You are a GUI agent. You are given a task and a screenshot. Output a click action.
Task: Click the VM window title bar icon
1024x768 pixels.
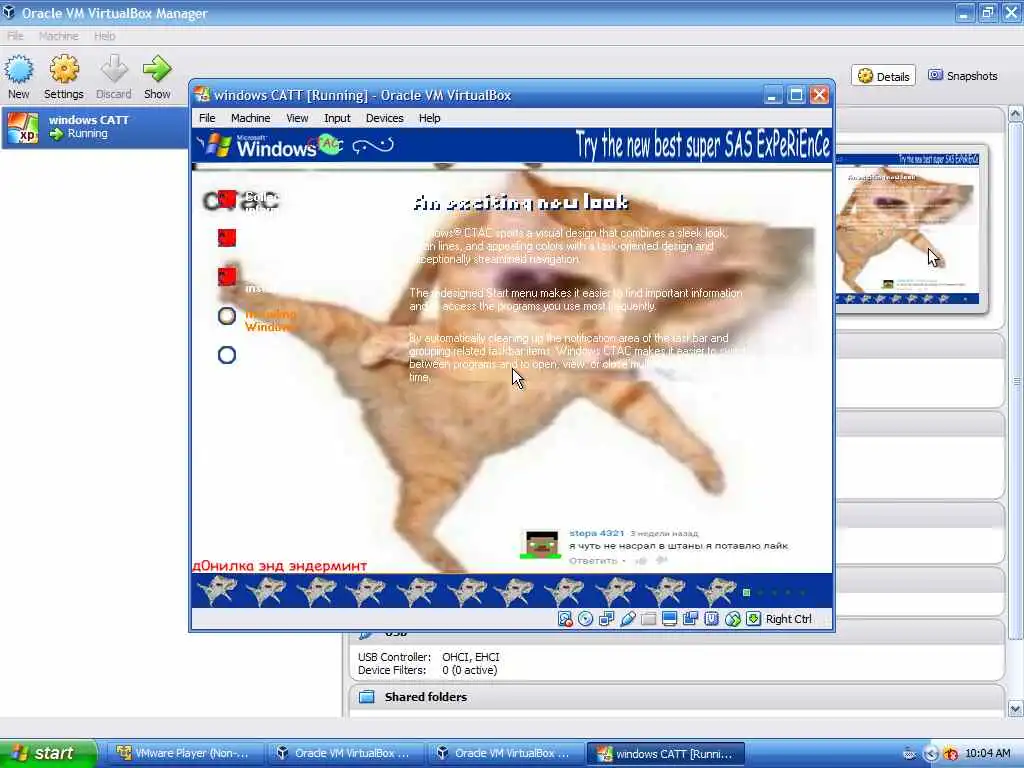click(x=202, y=95)
